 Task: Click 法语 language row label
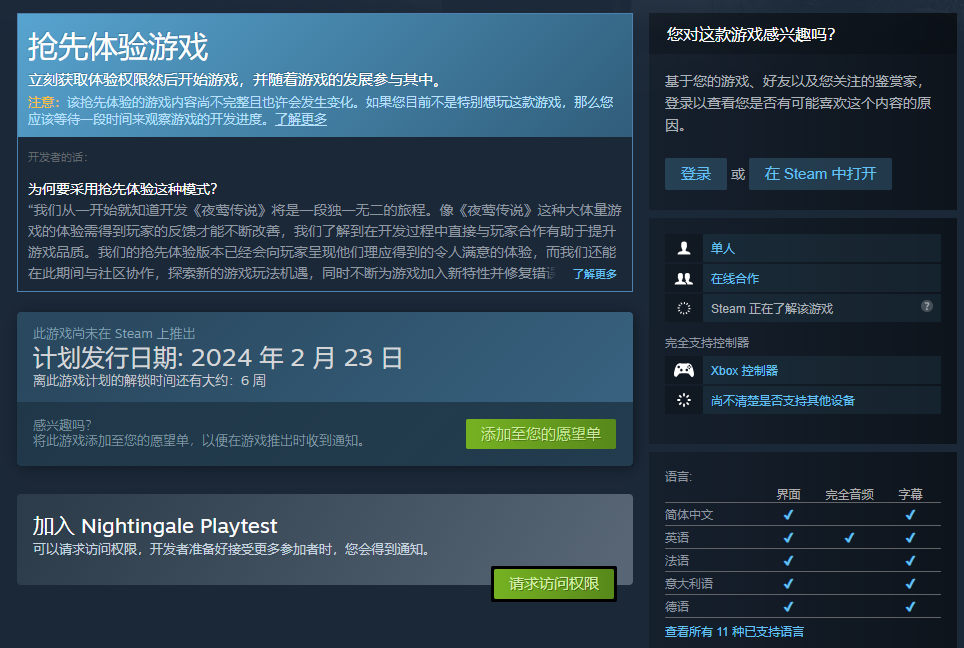[677, 561]
